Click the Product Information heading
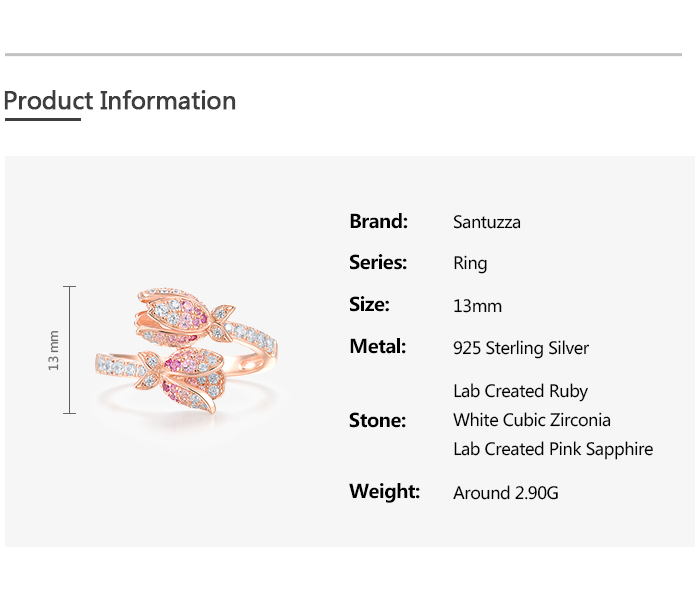This screenshot has height=607, width=700. (x=119, y=101)
